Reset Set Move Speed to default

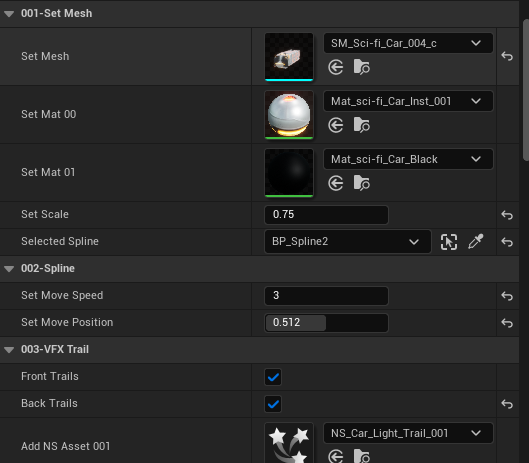tap(507, 296)
